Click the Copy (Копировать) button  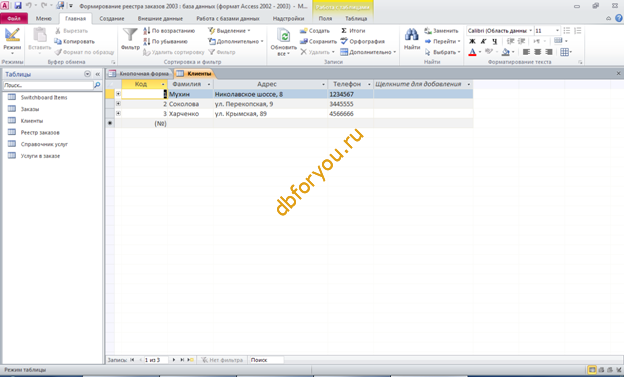[74, 41]
